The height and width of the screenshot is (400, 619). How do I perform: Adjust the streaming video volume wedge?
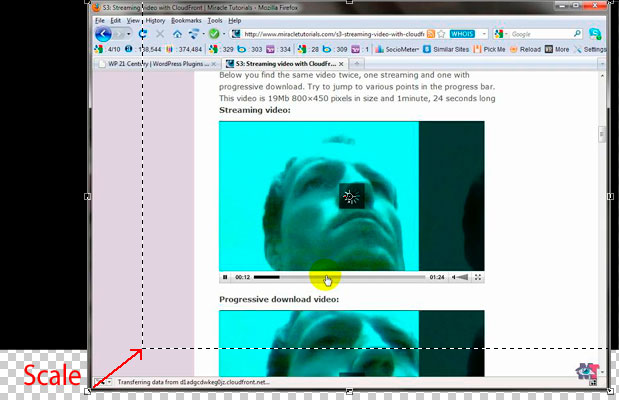(x=463, y=277)
